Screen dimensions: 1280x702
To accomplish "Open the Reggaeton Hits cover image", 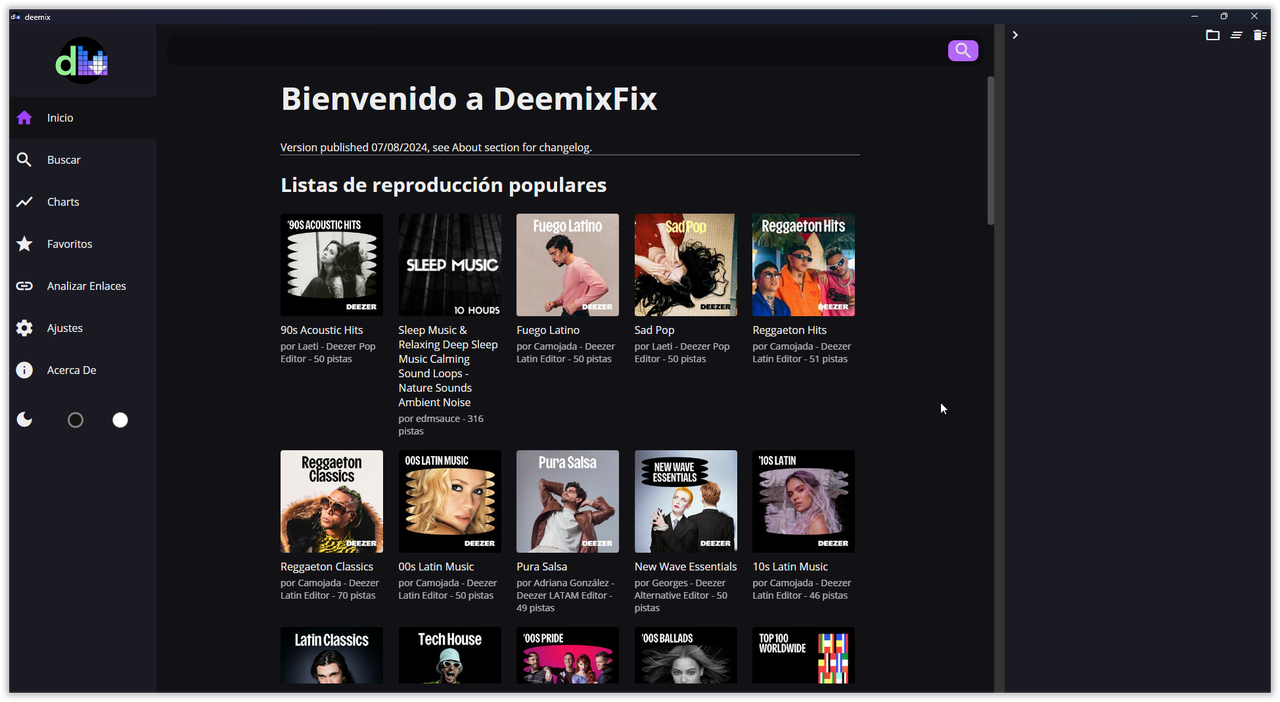I will click(x=804, y=265).
